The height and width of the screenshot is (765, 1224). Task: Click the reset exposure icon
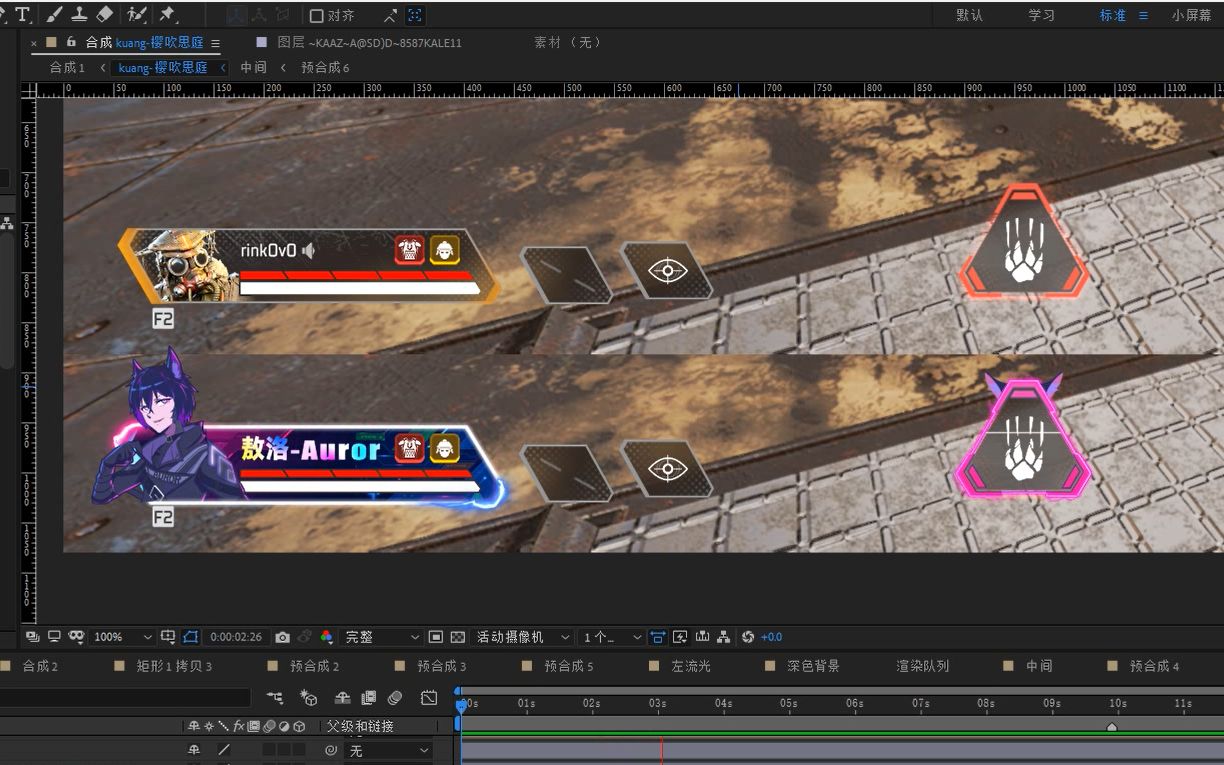coord(747,637)
